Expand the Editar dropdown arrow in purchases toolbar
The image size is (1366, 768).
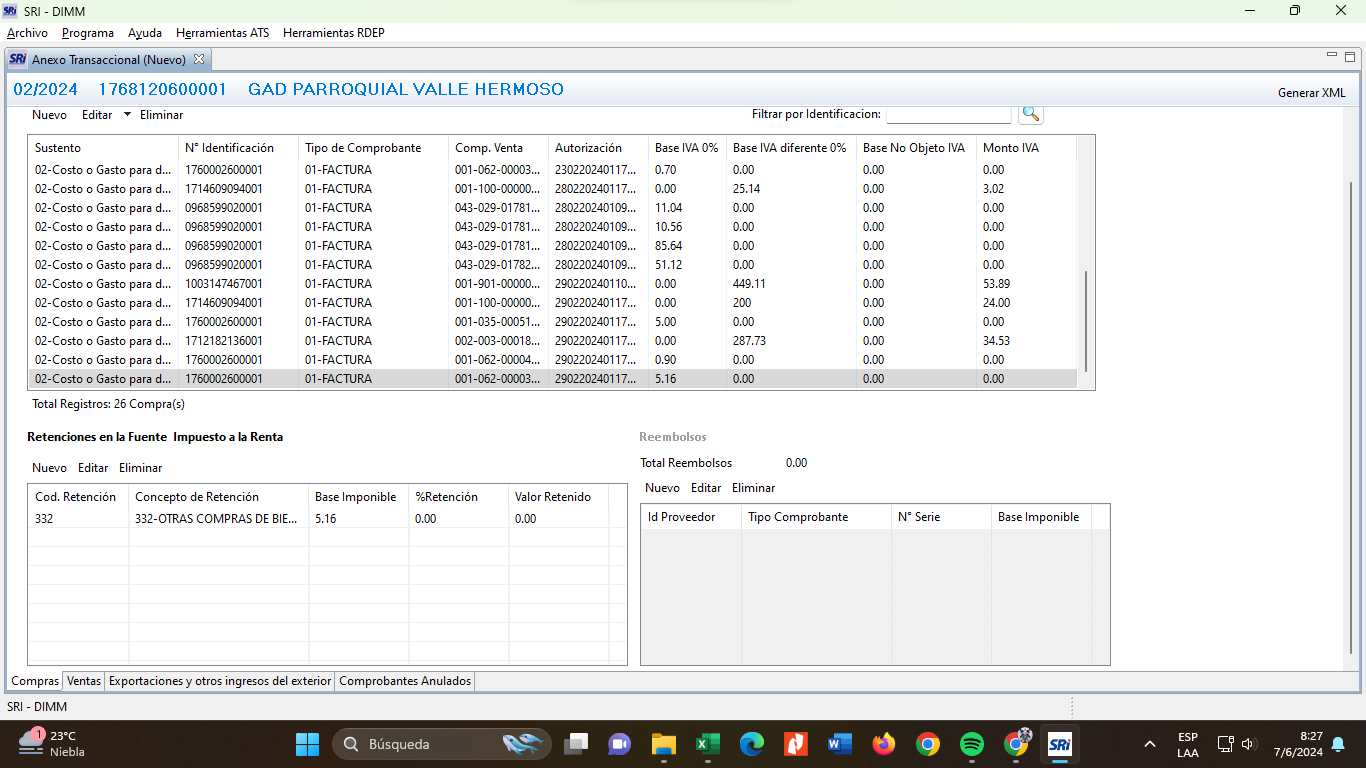(127, 115)
